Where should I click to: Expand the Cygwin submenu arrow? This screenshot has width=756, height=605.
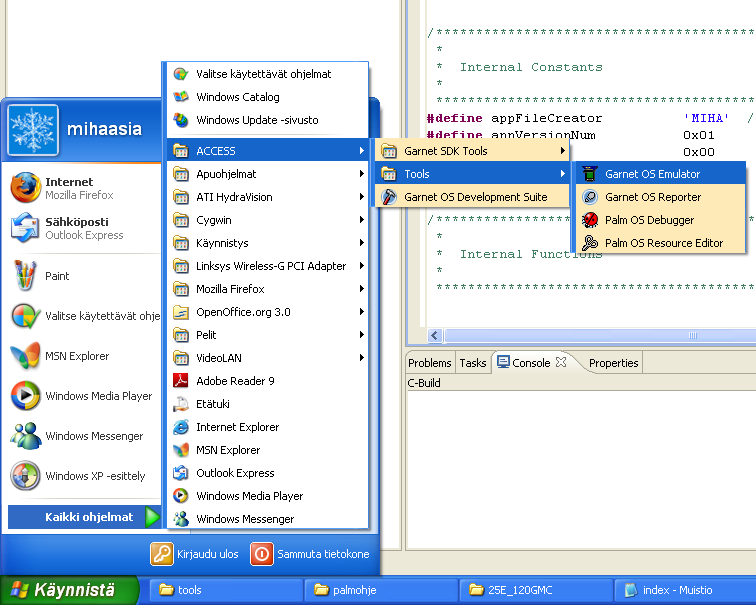[361, 220]
